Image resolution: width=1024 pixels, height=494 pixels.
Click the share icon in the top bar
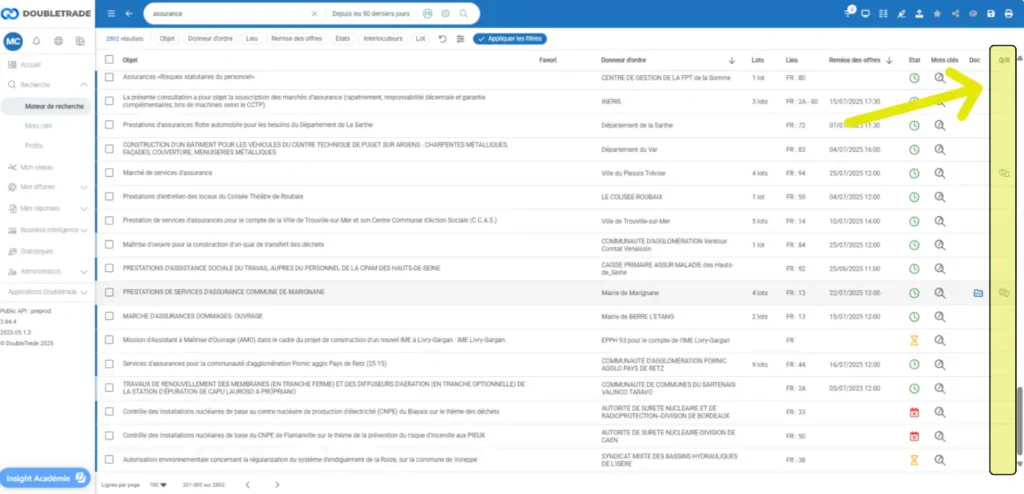tap(955, 13)
